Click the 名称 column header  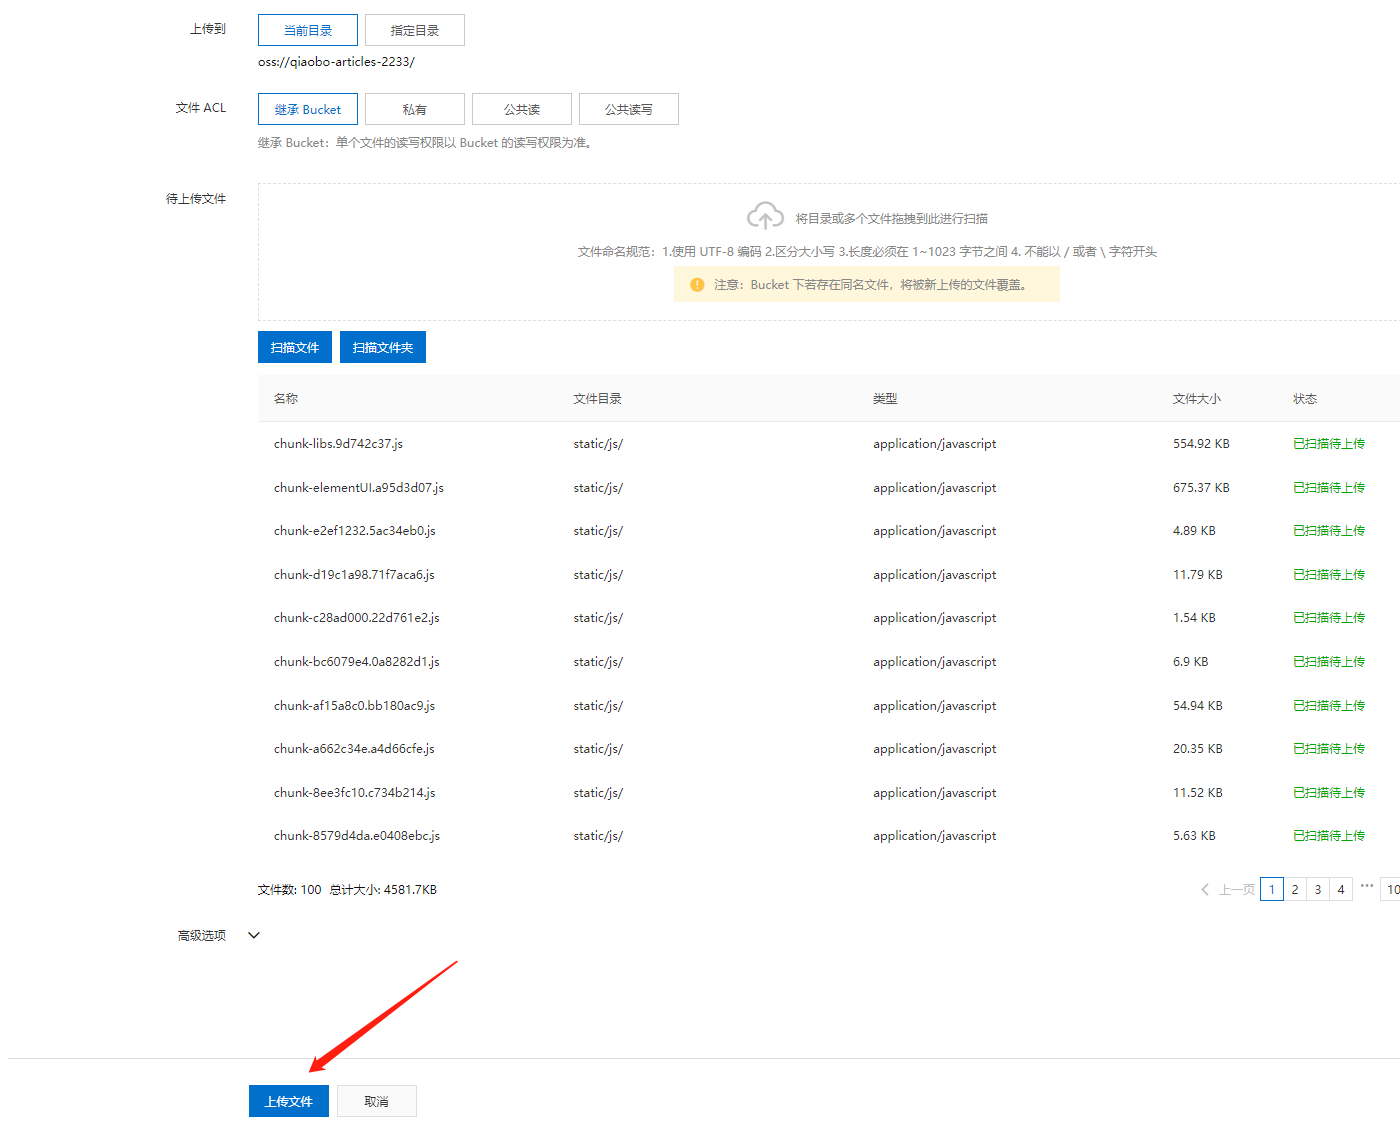[286, 399]
